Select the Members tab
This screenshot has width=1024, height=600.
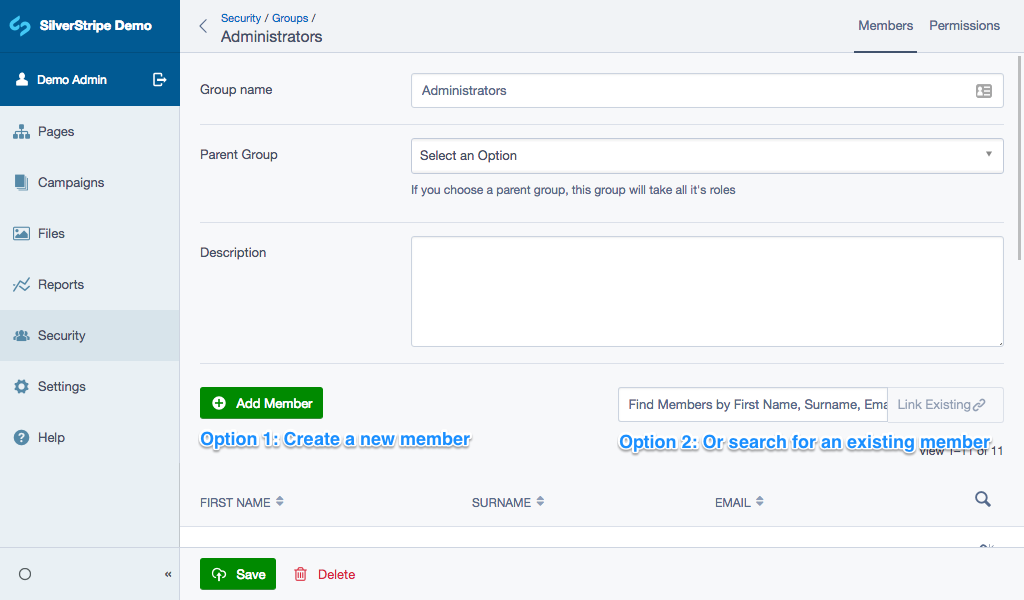click(885, 26)
